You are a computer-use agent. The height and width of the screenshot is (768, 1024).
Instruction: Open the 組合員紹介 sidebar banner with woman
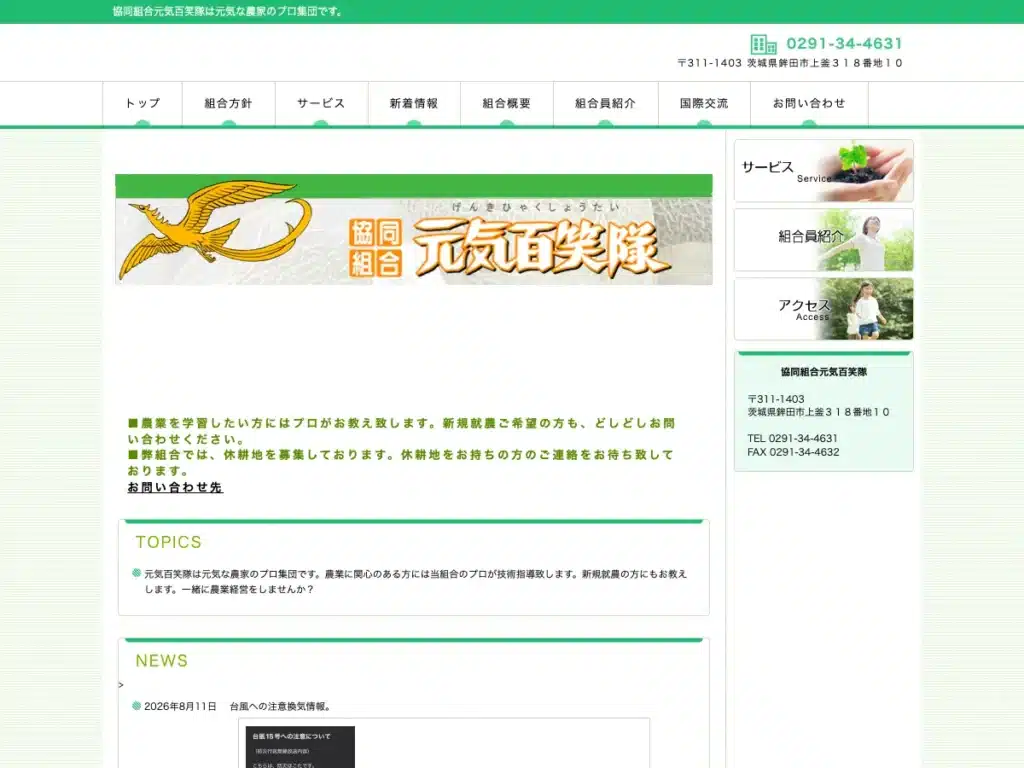(824, 240)
